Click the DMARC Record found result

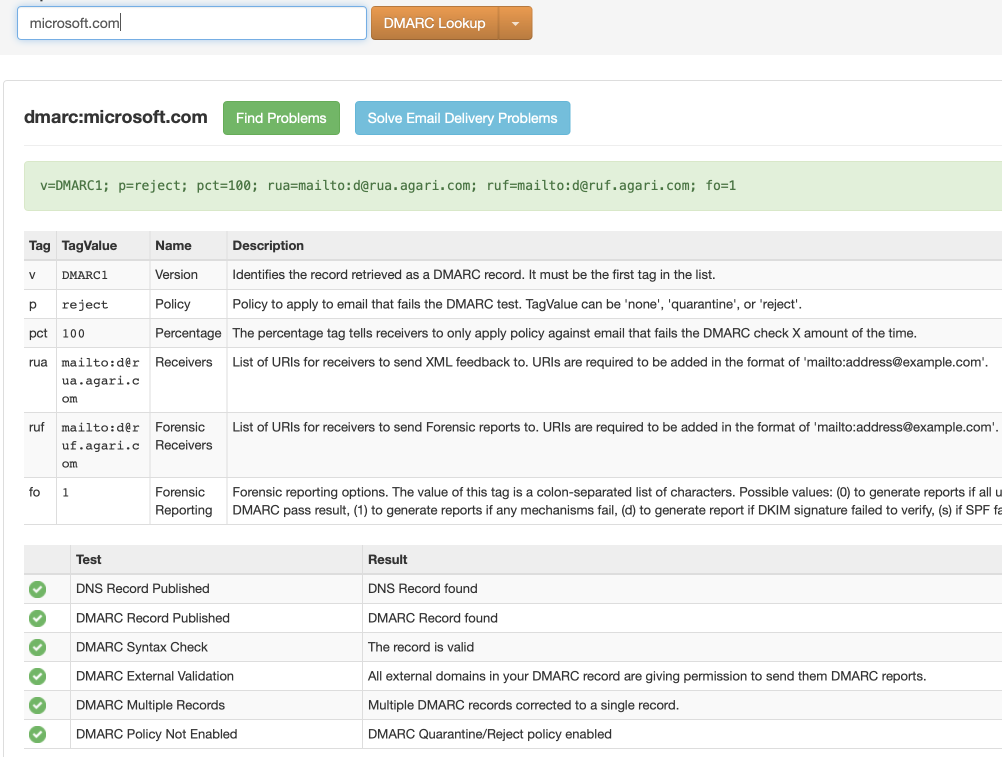click(433, 618)
